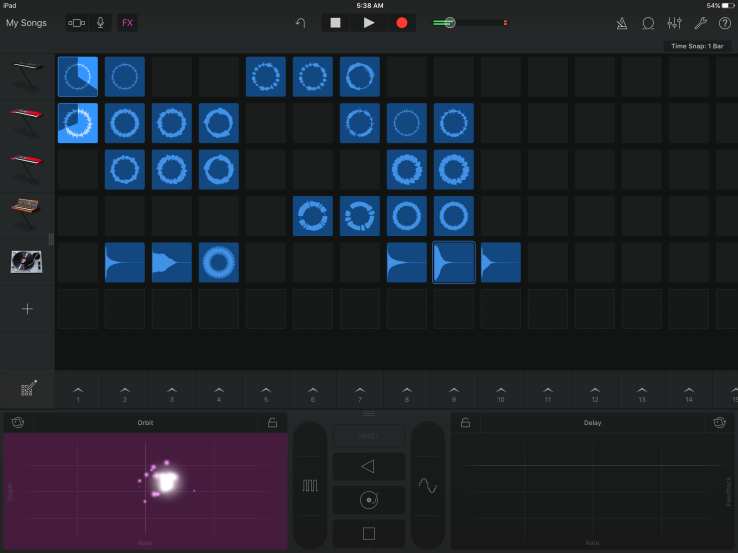The width and height of the screenshot is (738, 553).
Task: Touch the Gater effect strip
Action: point(310,485)
